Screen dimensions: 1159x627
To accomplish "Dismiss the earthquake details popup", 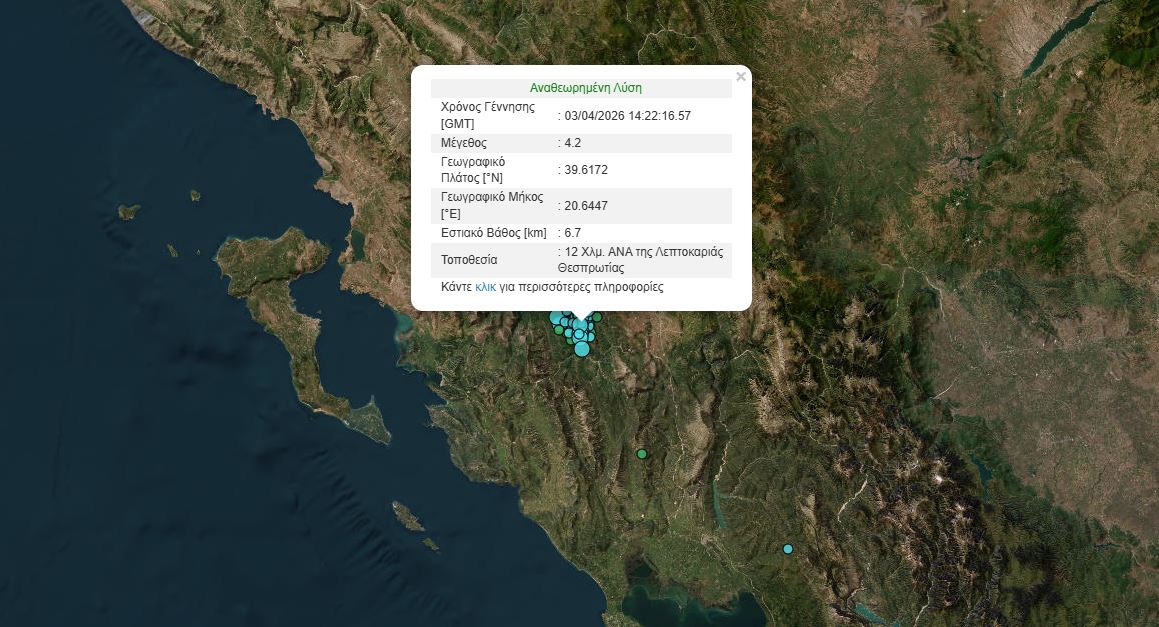I will pyautogui.click(x=740, y=76).
